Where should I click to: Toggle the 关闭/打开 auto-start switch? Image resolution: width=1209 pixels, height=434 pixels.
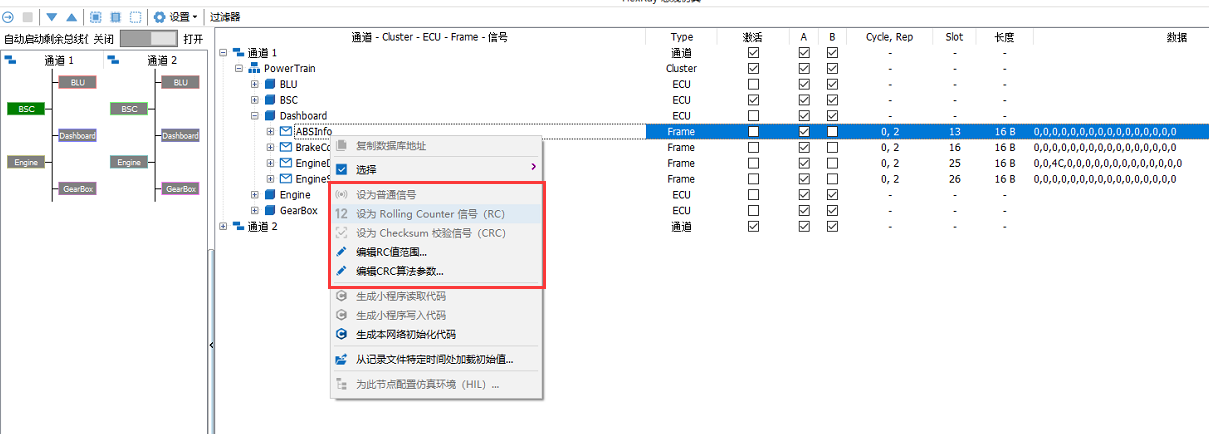[x=148, y=38]
